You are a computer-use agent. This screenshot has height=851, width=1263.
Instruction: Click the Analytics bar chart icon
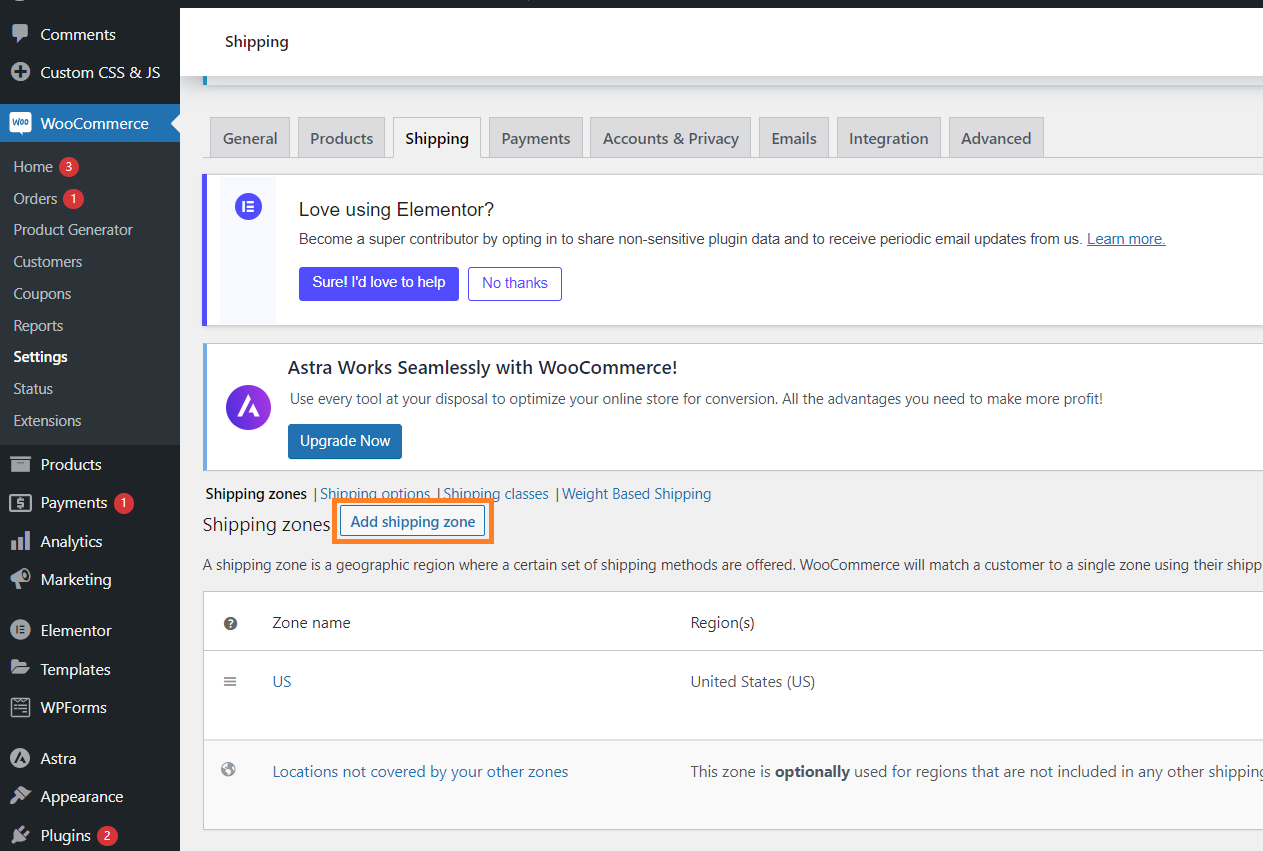(20, 541)
